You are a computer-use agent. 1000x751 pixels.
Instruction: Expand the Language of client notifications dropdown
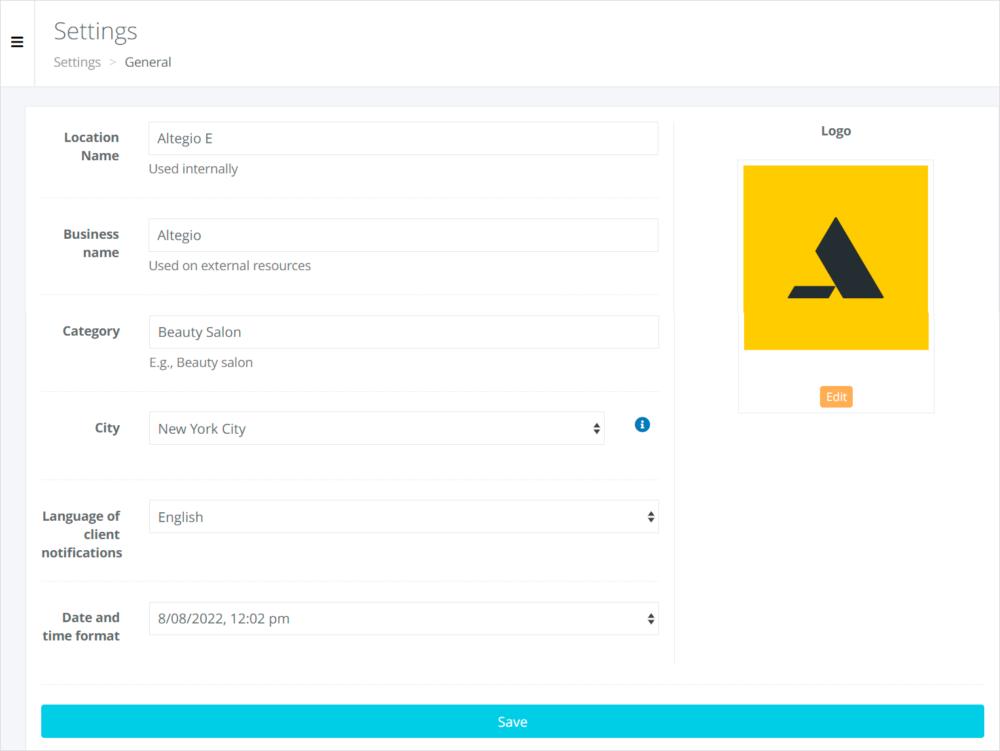tap(404, 516)
